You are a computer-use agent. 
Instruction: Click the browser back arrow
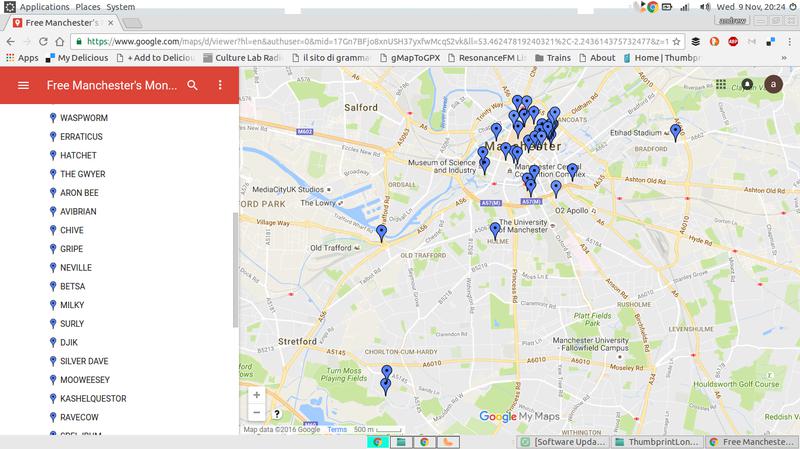pos(11,41)
